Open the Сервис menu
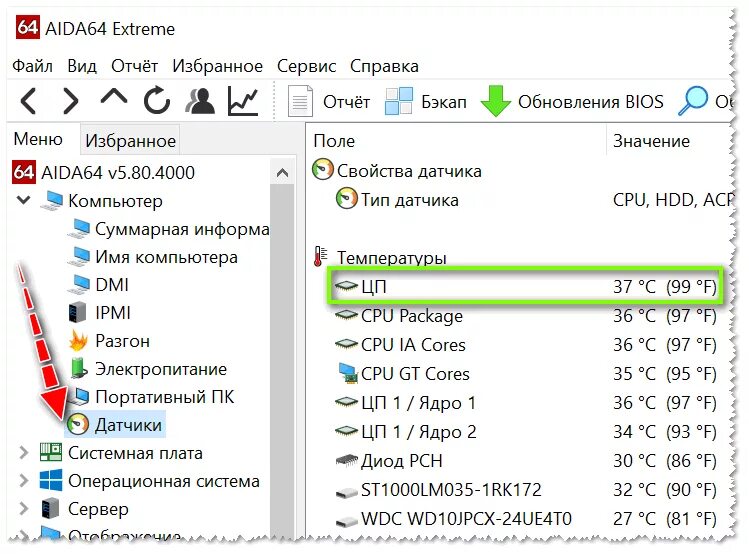This screenshot has width=749, height=554. 306,66
